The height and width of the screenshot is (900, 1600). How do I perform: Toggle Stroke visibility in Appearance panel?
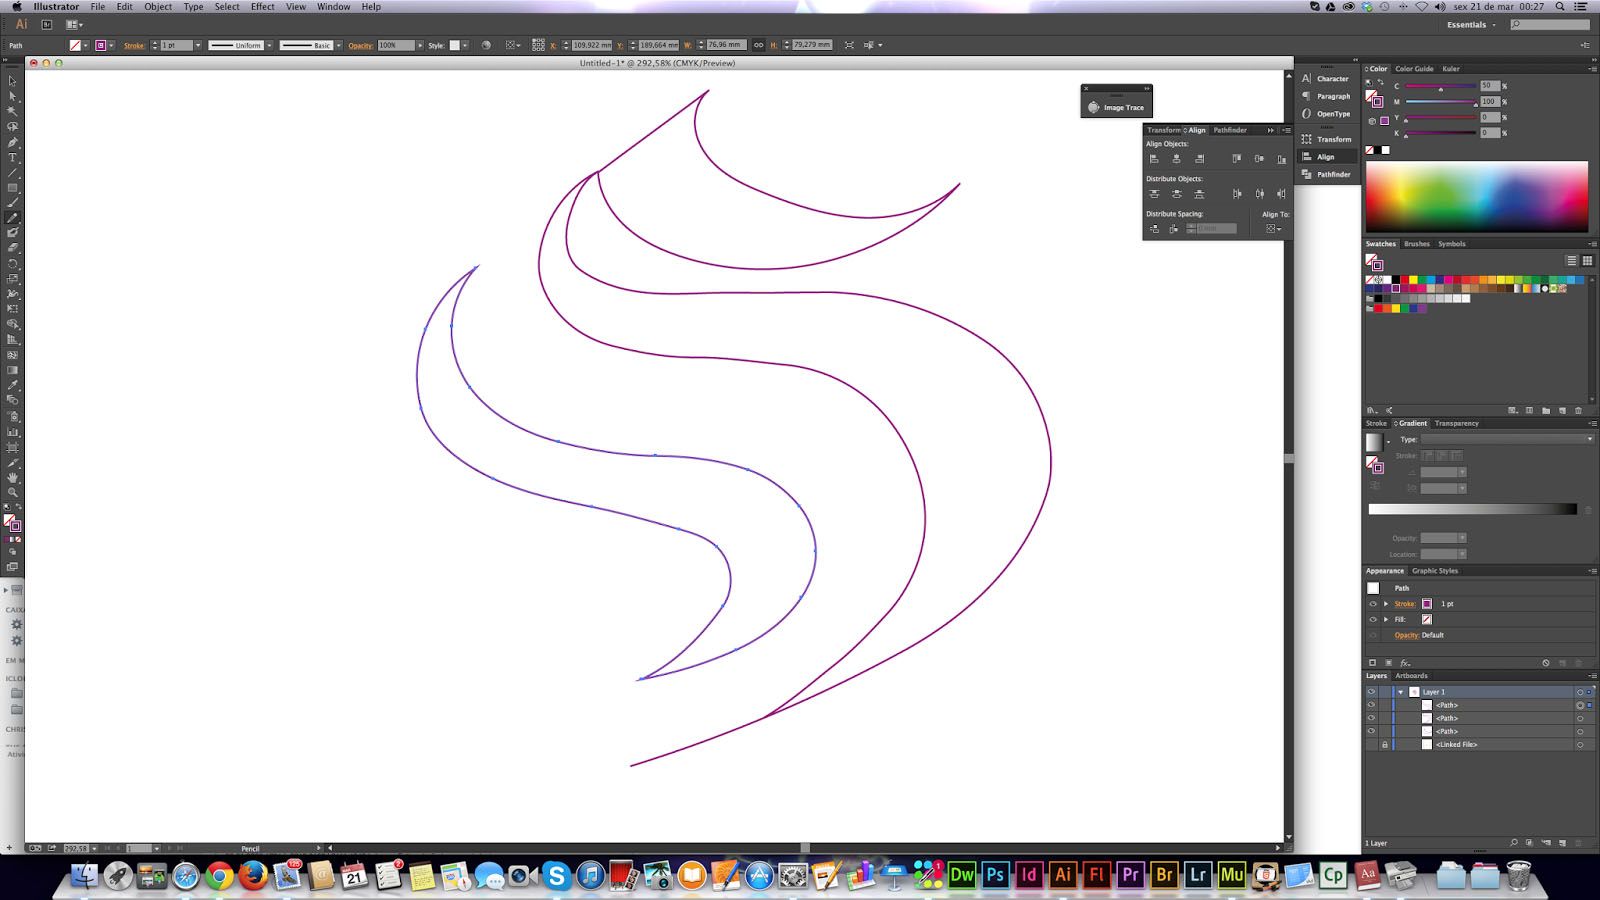[1372, 604]
